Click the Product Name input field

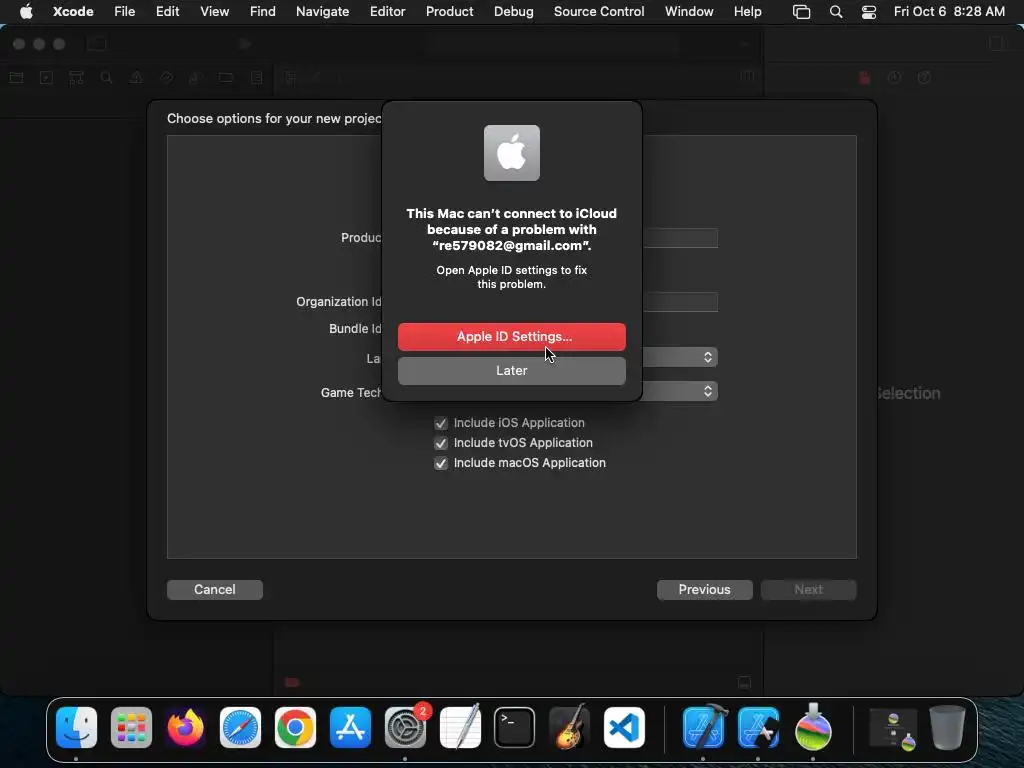(680, 238)
